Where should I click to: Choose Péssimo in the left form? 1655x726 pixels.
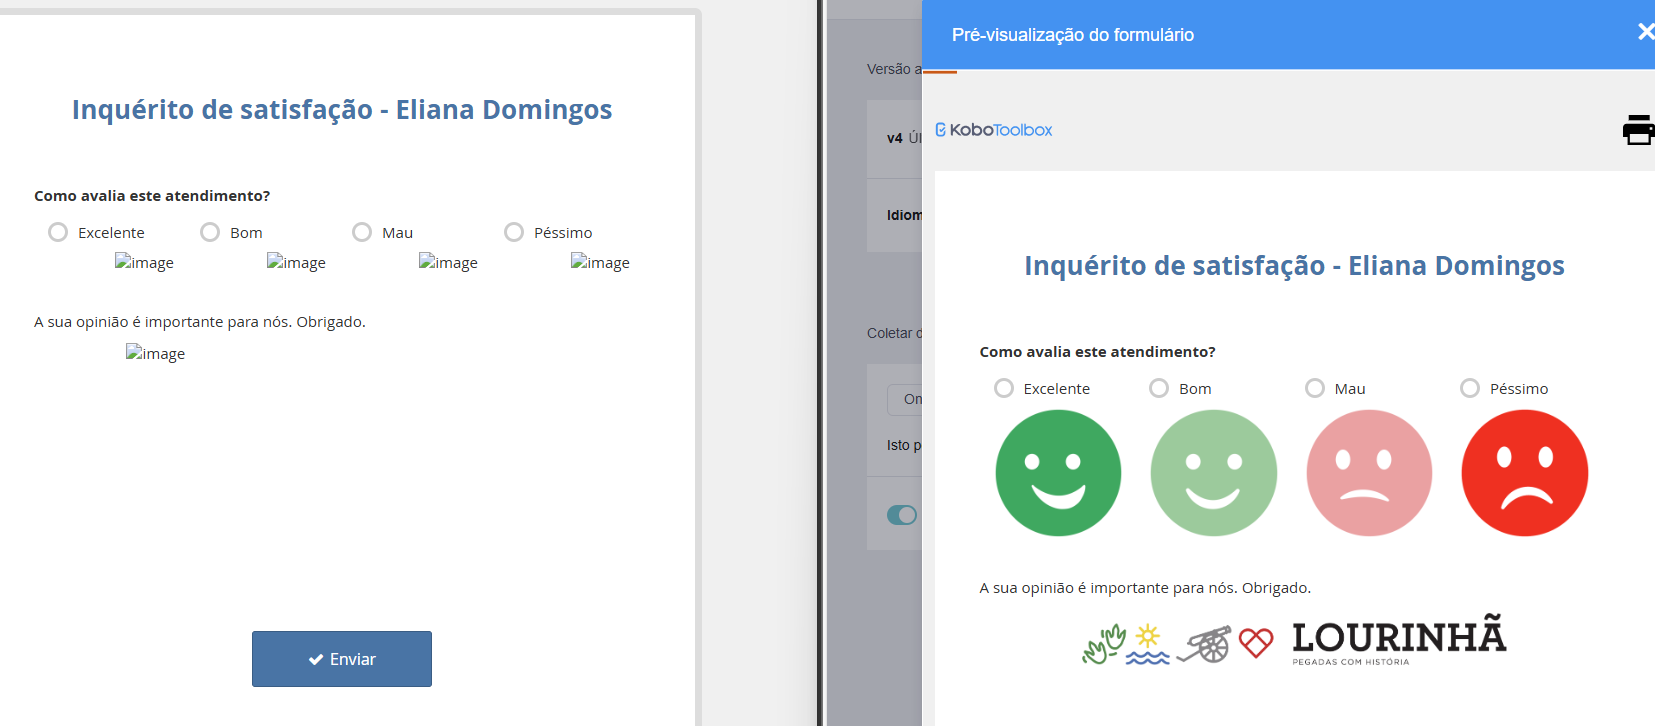[x=514, y=232]
